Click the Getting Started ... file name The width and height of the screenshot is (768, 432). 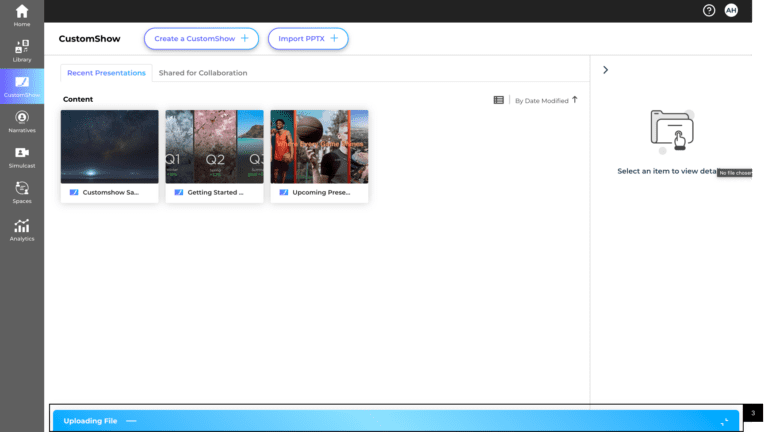coord(216,192)
